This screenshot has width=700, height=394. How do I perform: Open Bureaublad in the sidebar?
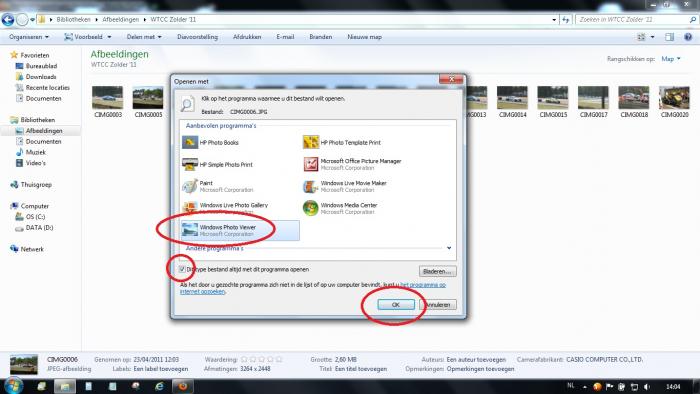tap(41, 66)
